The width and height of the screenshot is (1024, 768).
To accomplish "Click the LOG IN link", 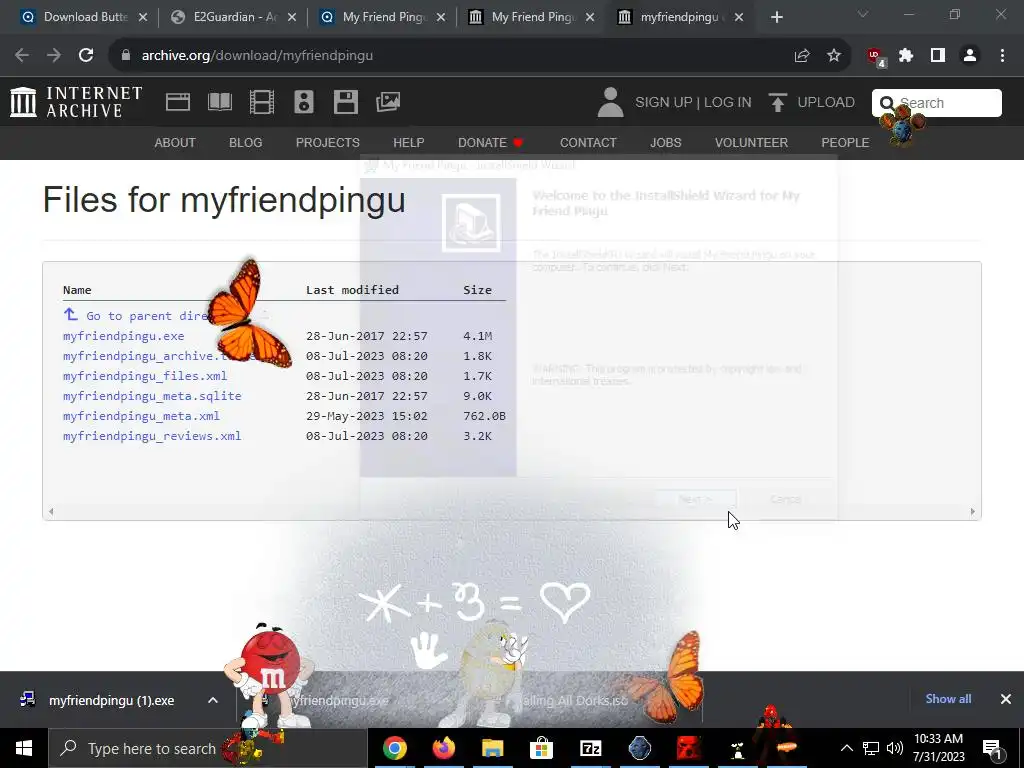I will tap(728, 103).
